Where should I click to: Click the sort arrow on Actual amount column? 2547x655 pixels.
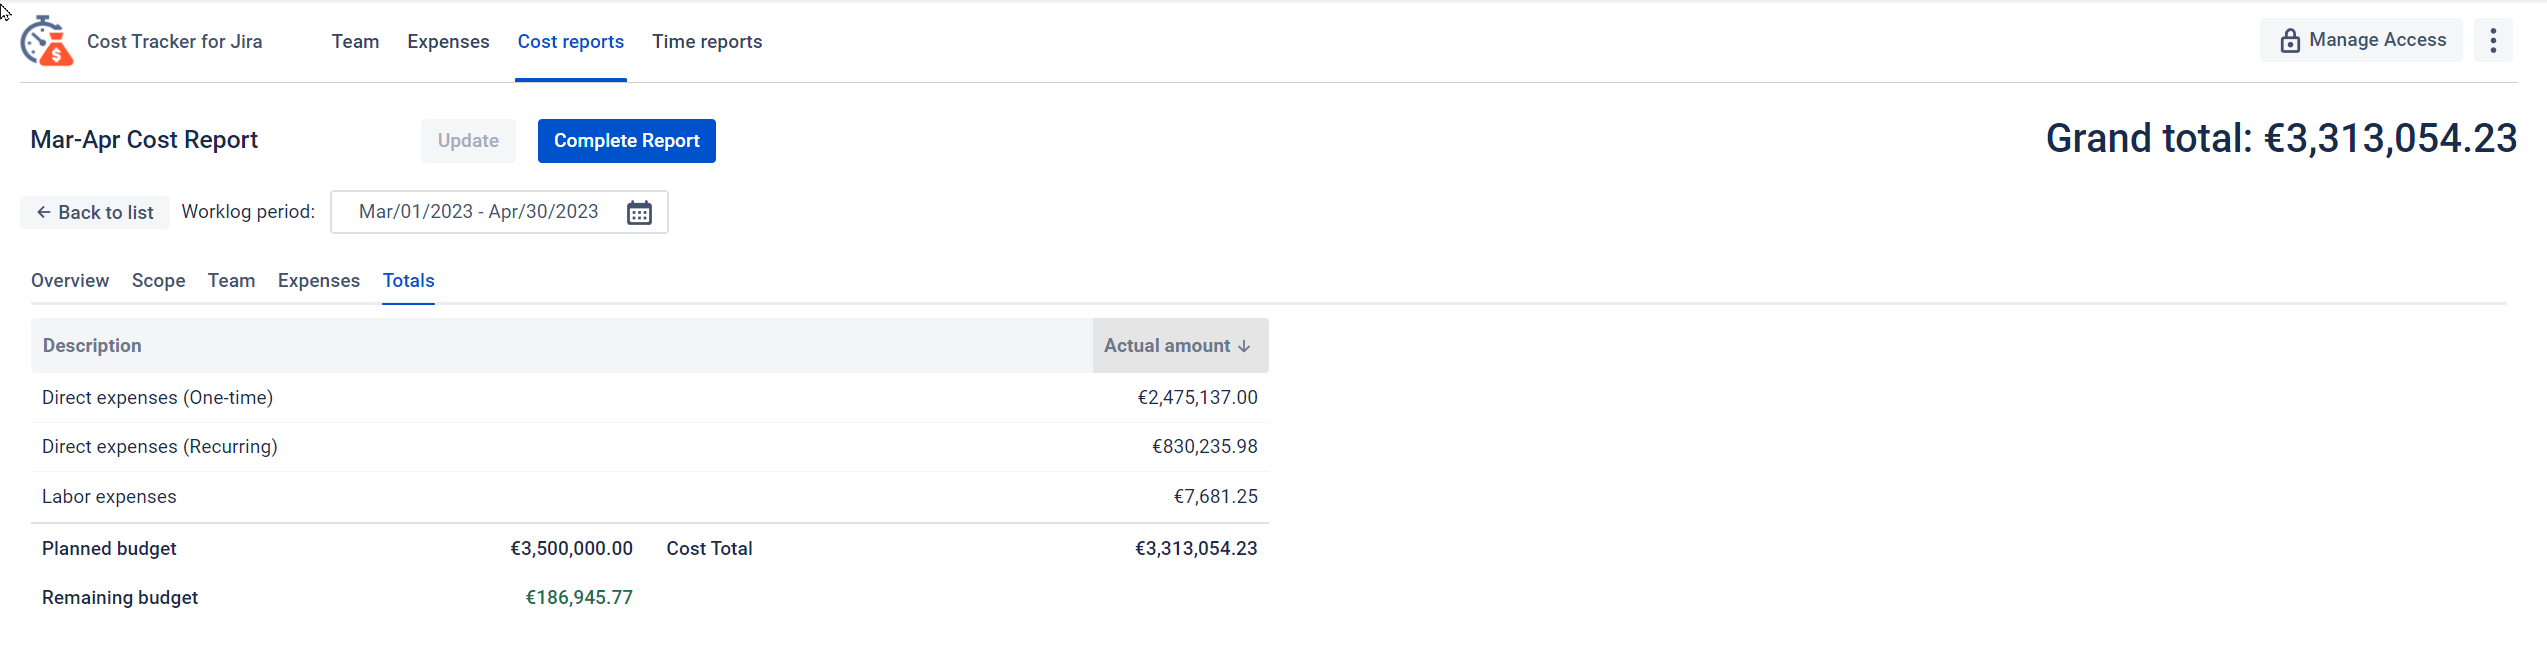pyautogui.click(x=1243, y=345)
